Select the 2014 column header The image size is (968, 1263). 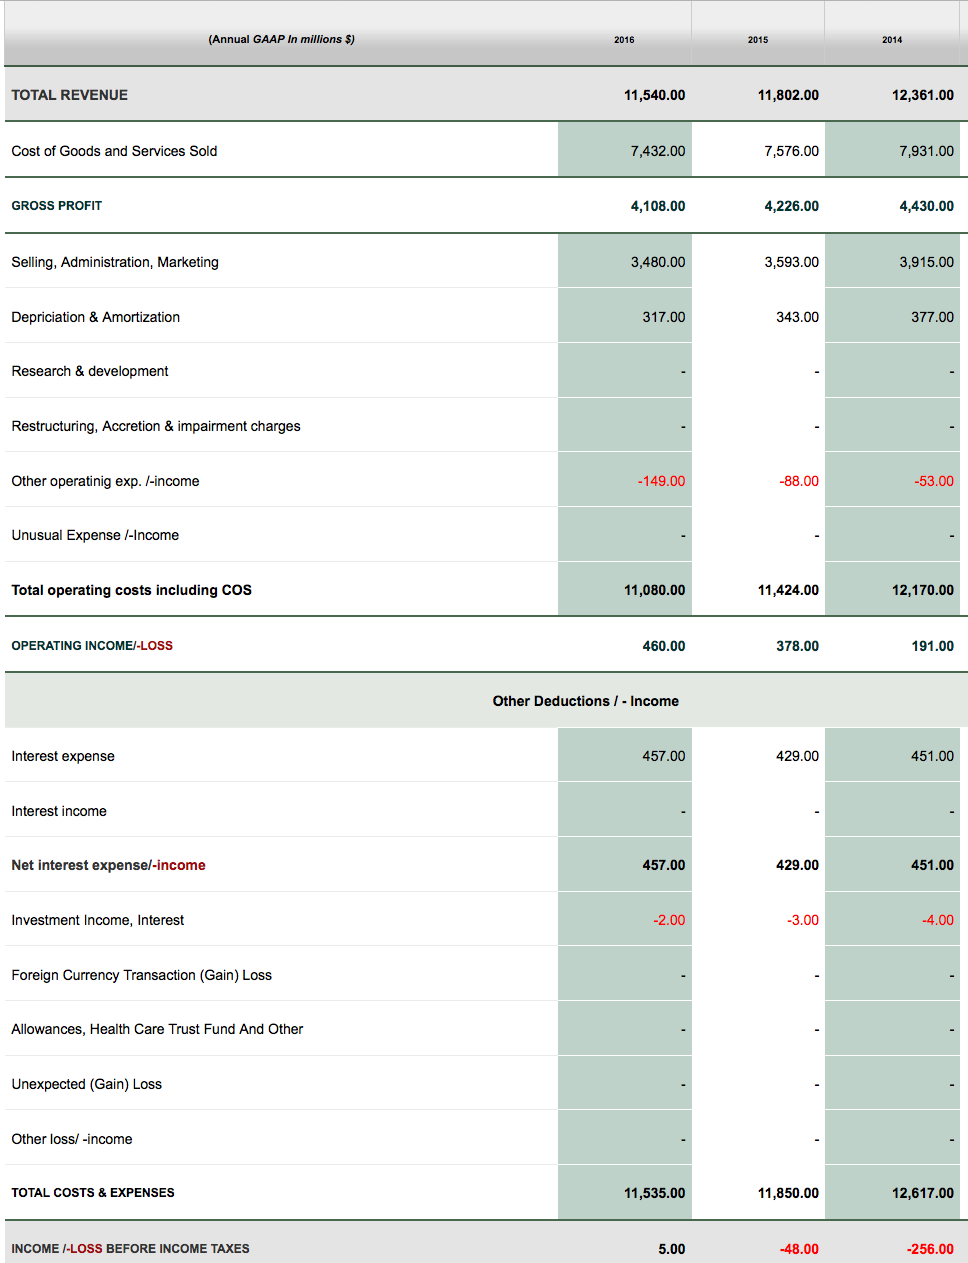tap(892, 40)
